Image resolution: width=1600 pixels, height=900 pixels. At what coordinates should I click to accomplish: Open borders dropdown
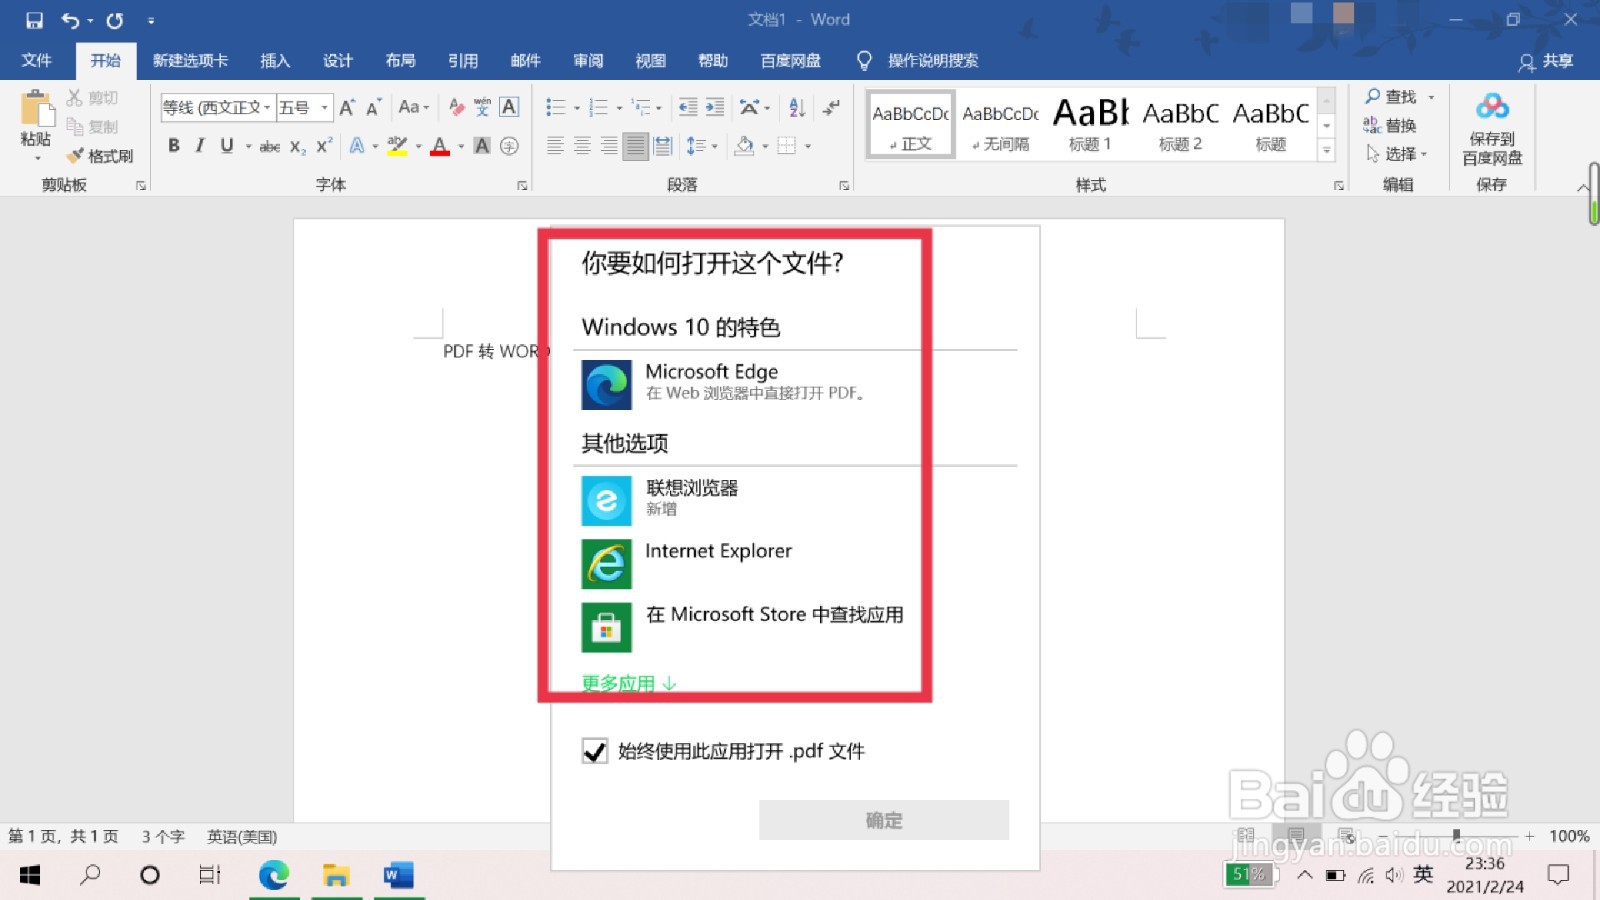coord(808,146)
